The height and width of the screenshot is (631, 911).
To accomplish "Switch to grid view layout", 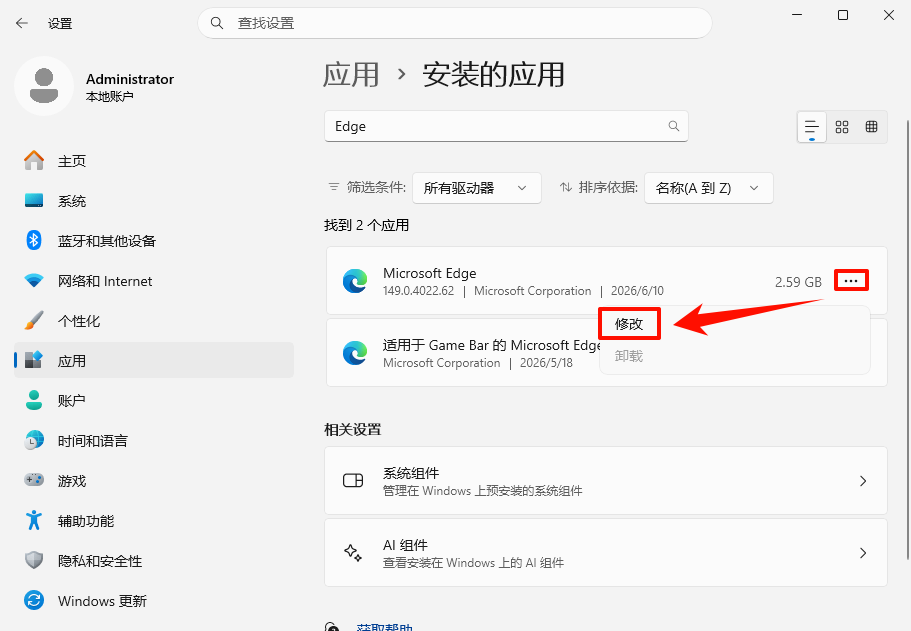I will coord(842,127).
